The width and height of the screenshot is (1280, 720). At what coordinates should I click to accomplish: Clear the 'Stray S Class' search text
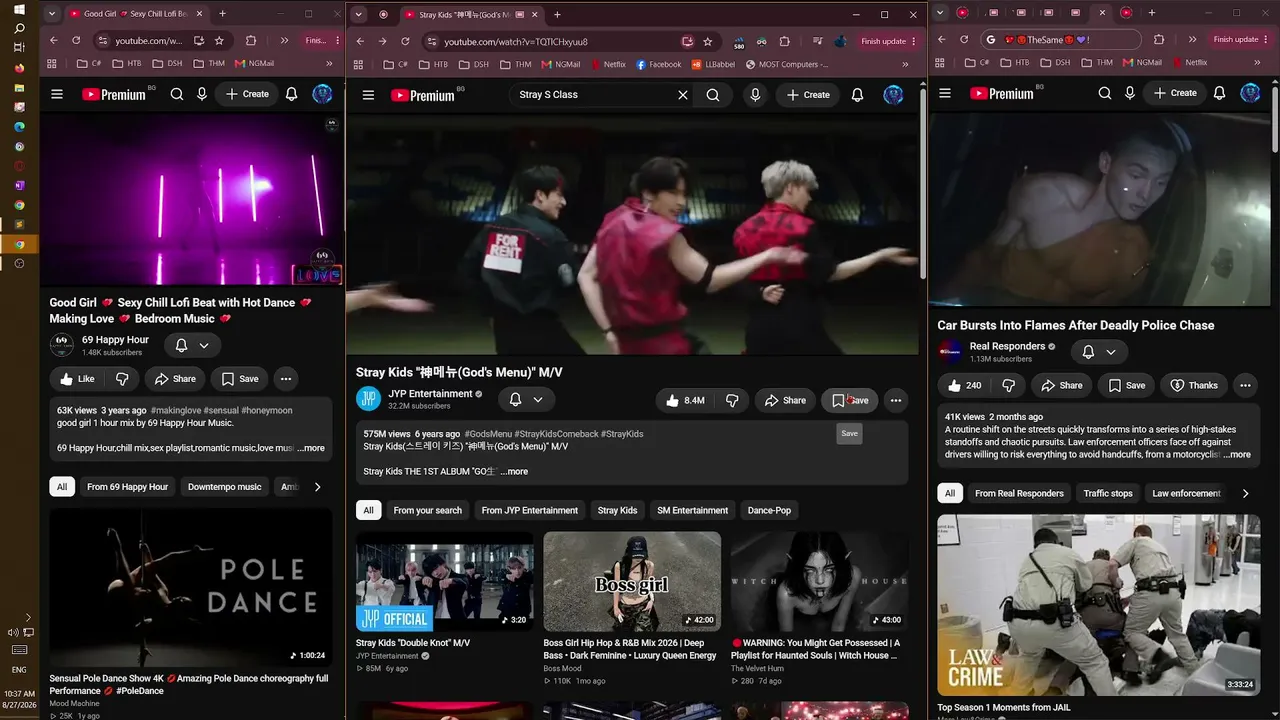[x=683, y=95]
